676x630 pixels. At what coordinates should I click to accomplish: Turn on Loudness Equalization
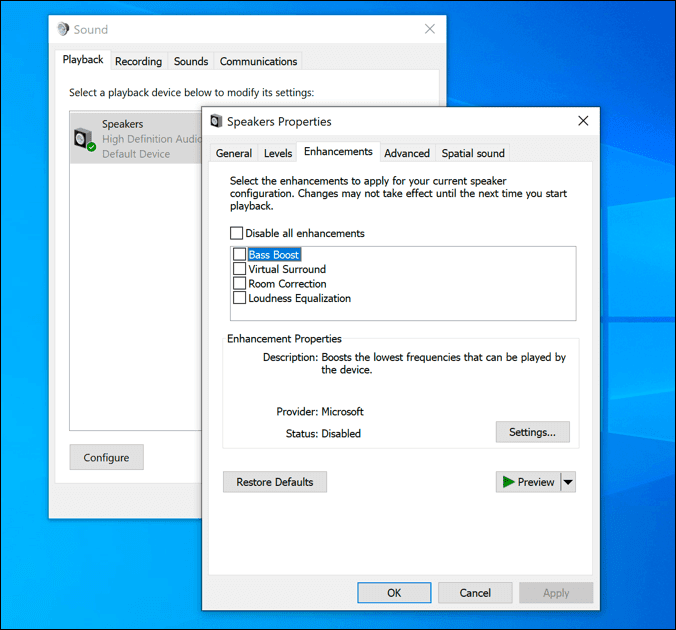click(x=239, y=298)
